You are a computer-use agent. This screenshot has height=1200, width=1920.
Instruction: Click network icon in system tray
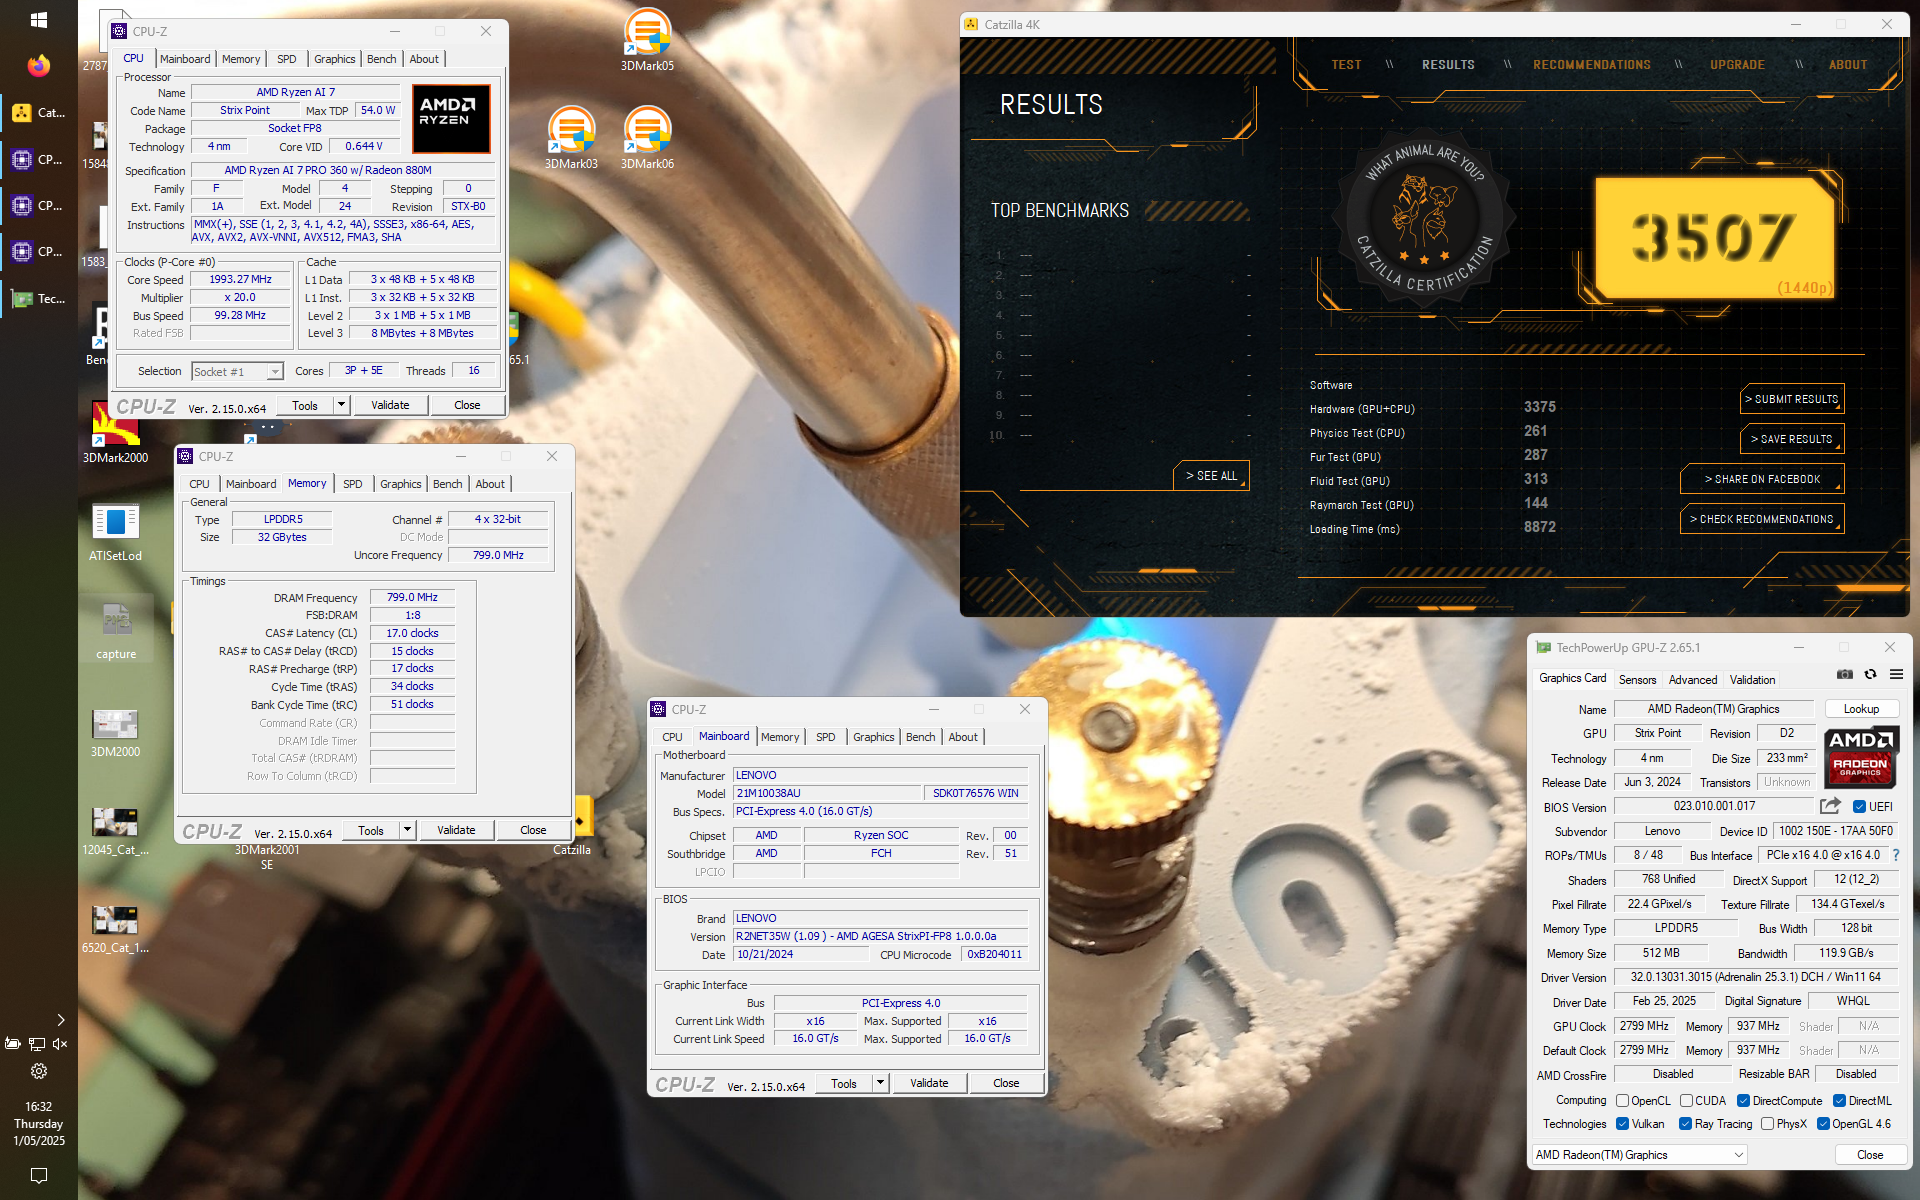click(x=37, y=1044)
